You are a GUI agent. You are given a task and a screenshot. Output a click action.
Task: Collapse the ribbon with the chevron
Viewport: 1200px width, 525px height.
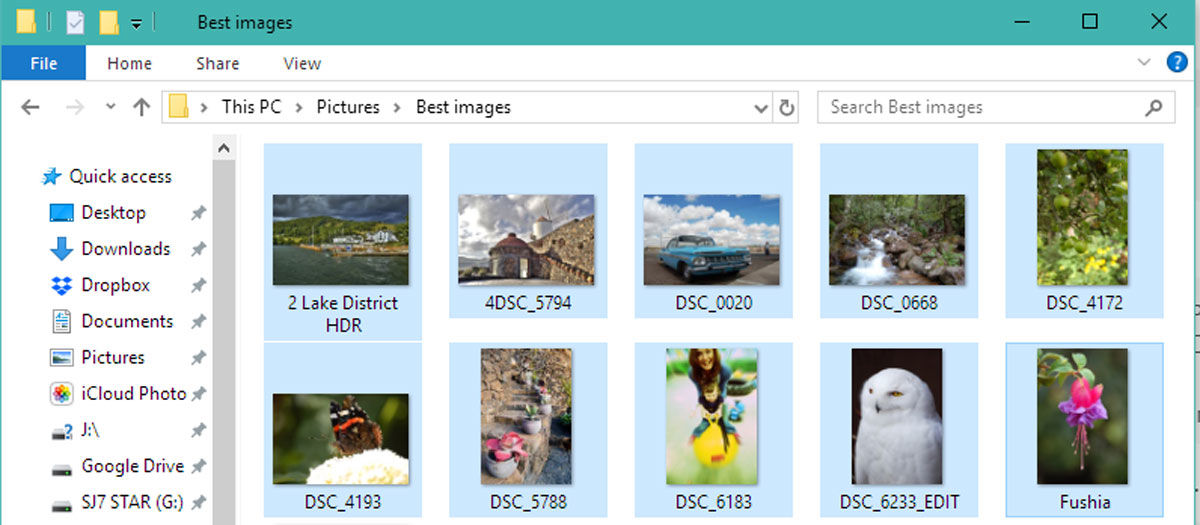pos(1144,63)
